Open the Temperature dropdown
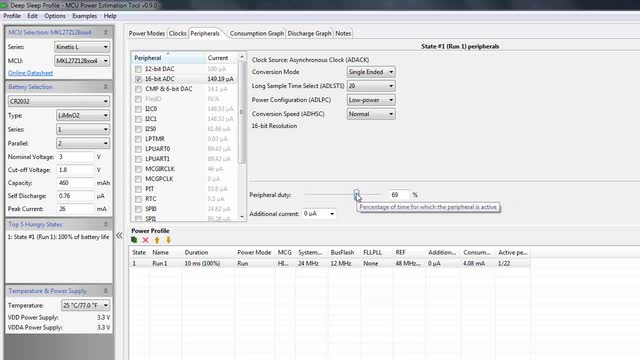The image size is (640, 360). click(86, 305)
